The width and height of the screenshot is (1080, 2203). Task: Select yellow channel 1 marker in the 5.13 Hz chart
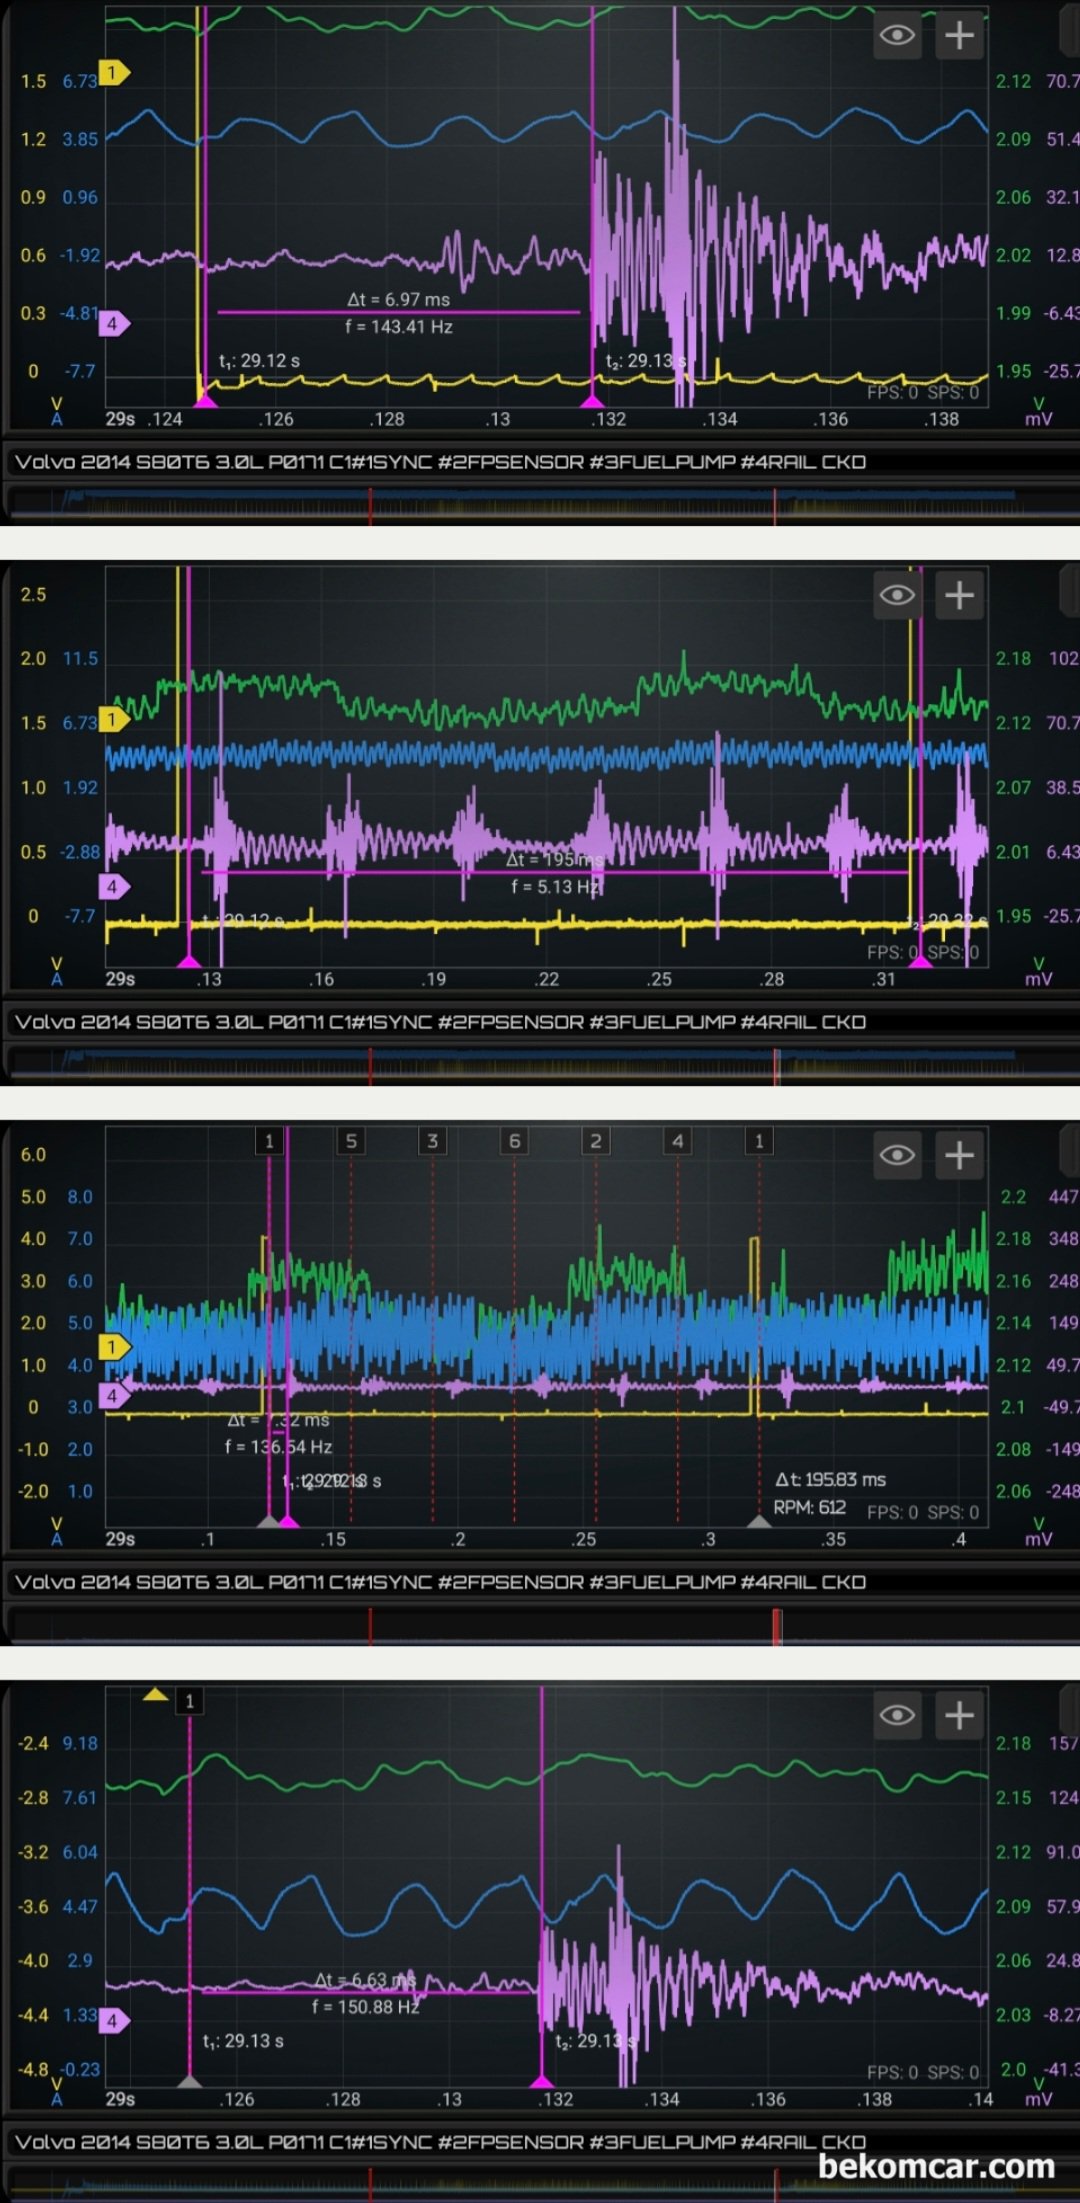[x=114, y=719]
